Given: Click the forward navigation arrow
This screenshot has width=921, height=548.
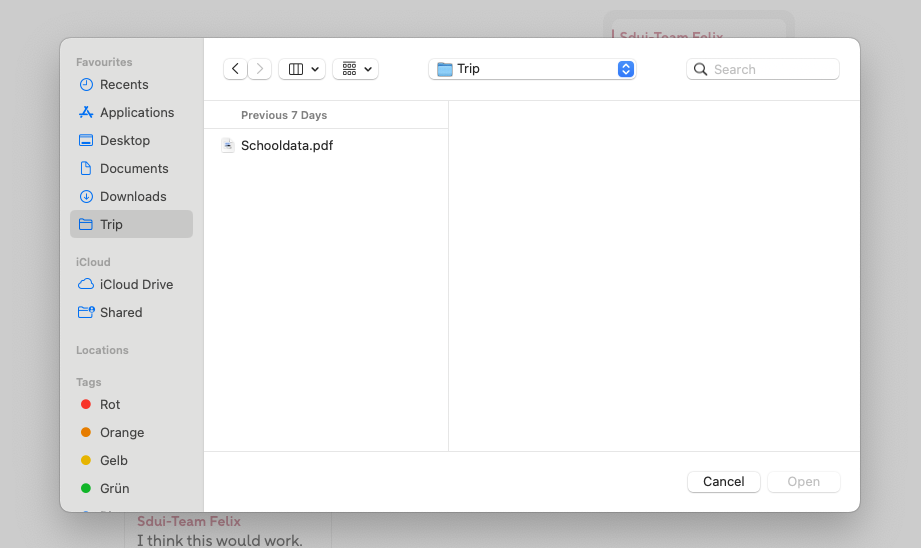Looking at the screenshot, I should coord(260,69).
